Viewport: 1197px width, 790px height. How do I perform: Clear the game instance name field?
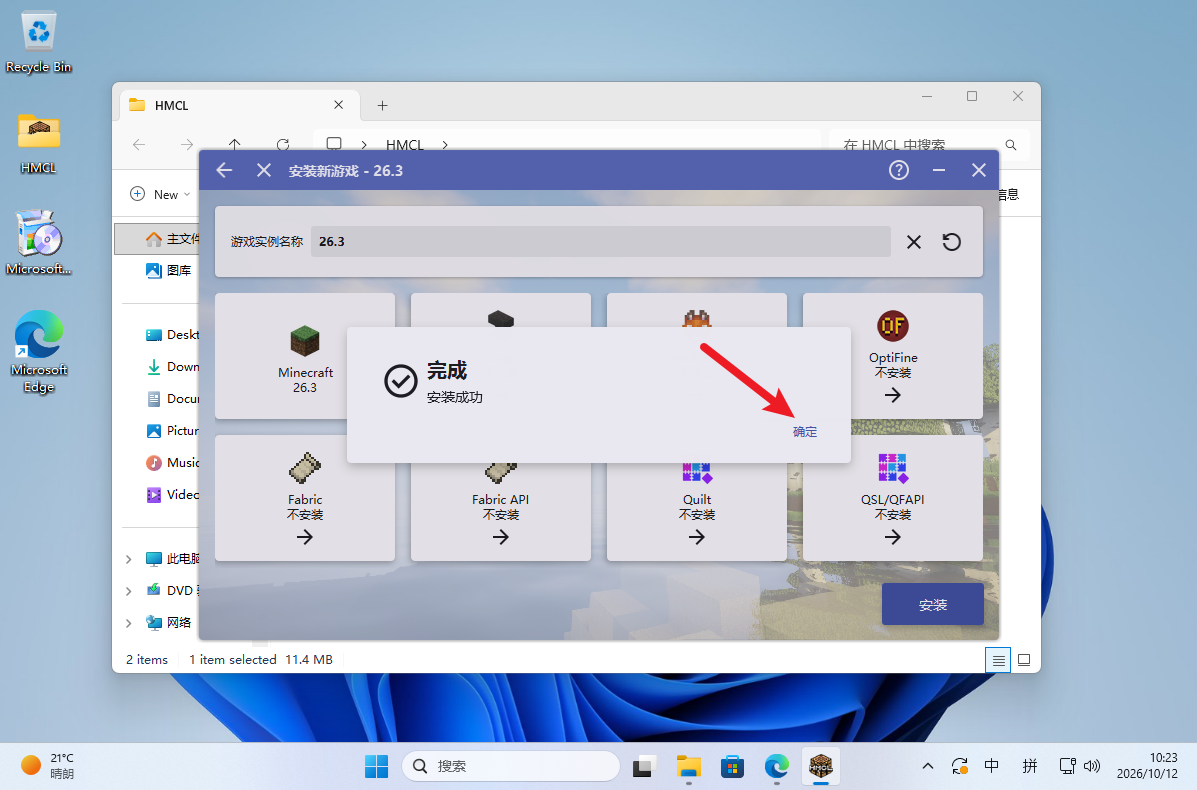pos(914,242)
